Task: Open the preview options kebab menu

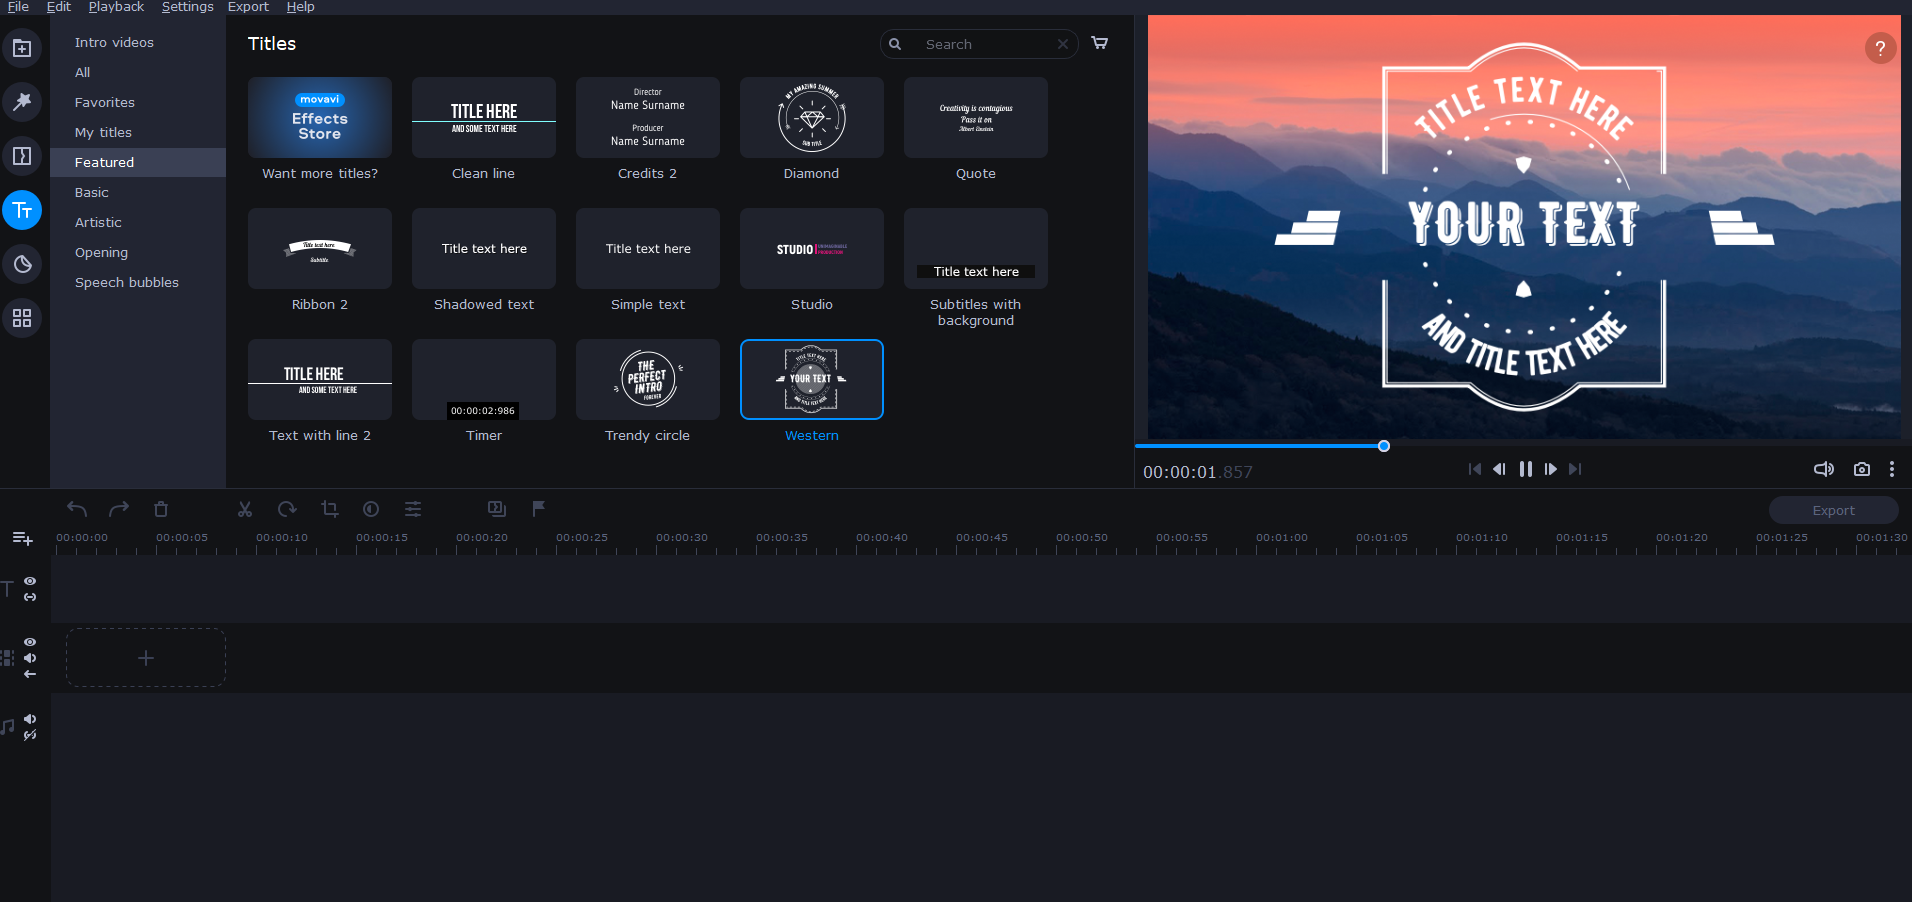Action: tap(1891, 469)
